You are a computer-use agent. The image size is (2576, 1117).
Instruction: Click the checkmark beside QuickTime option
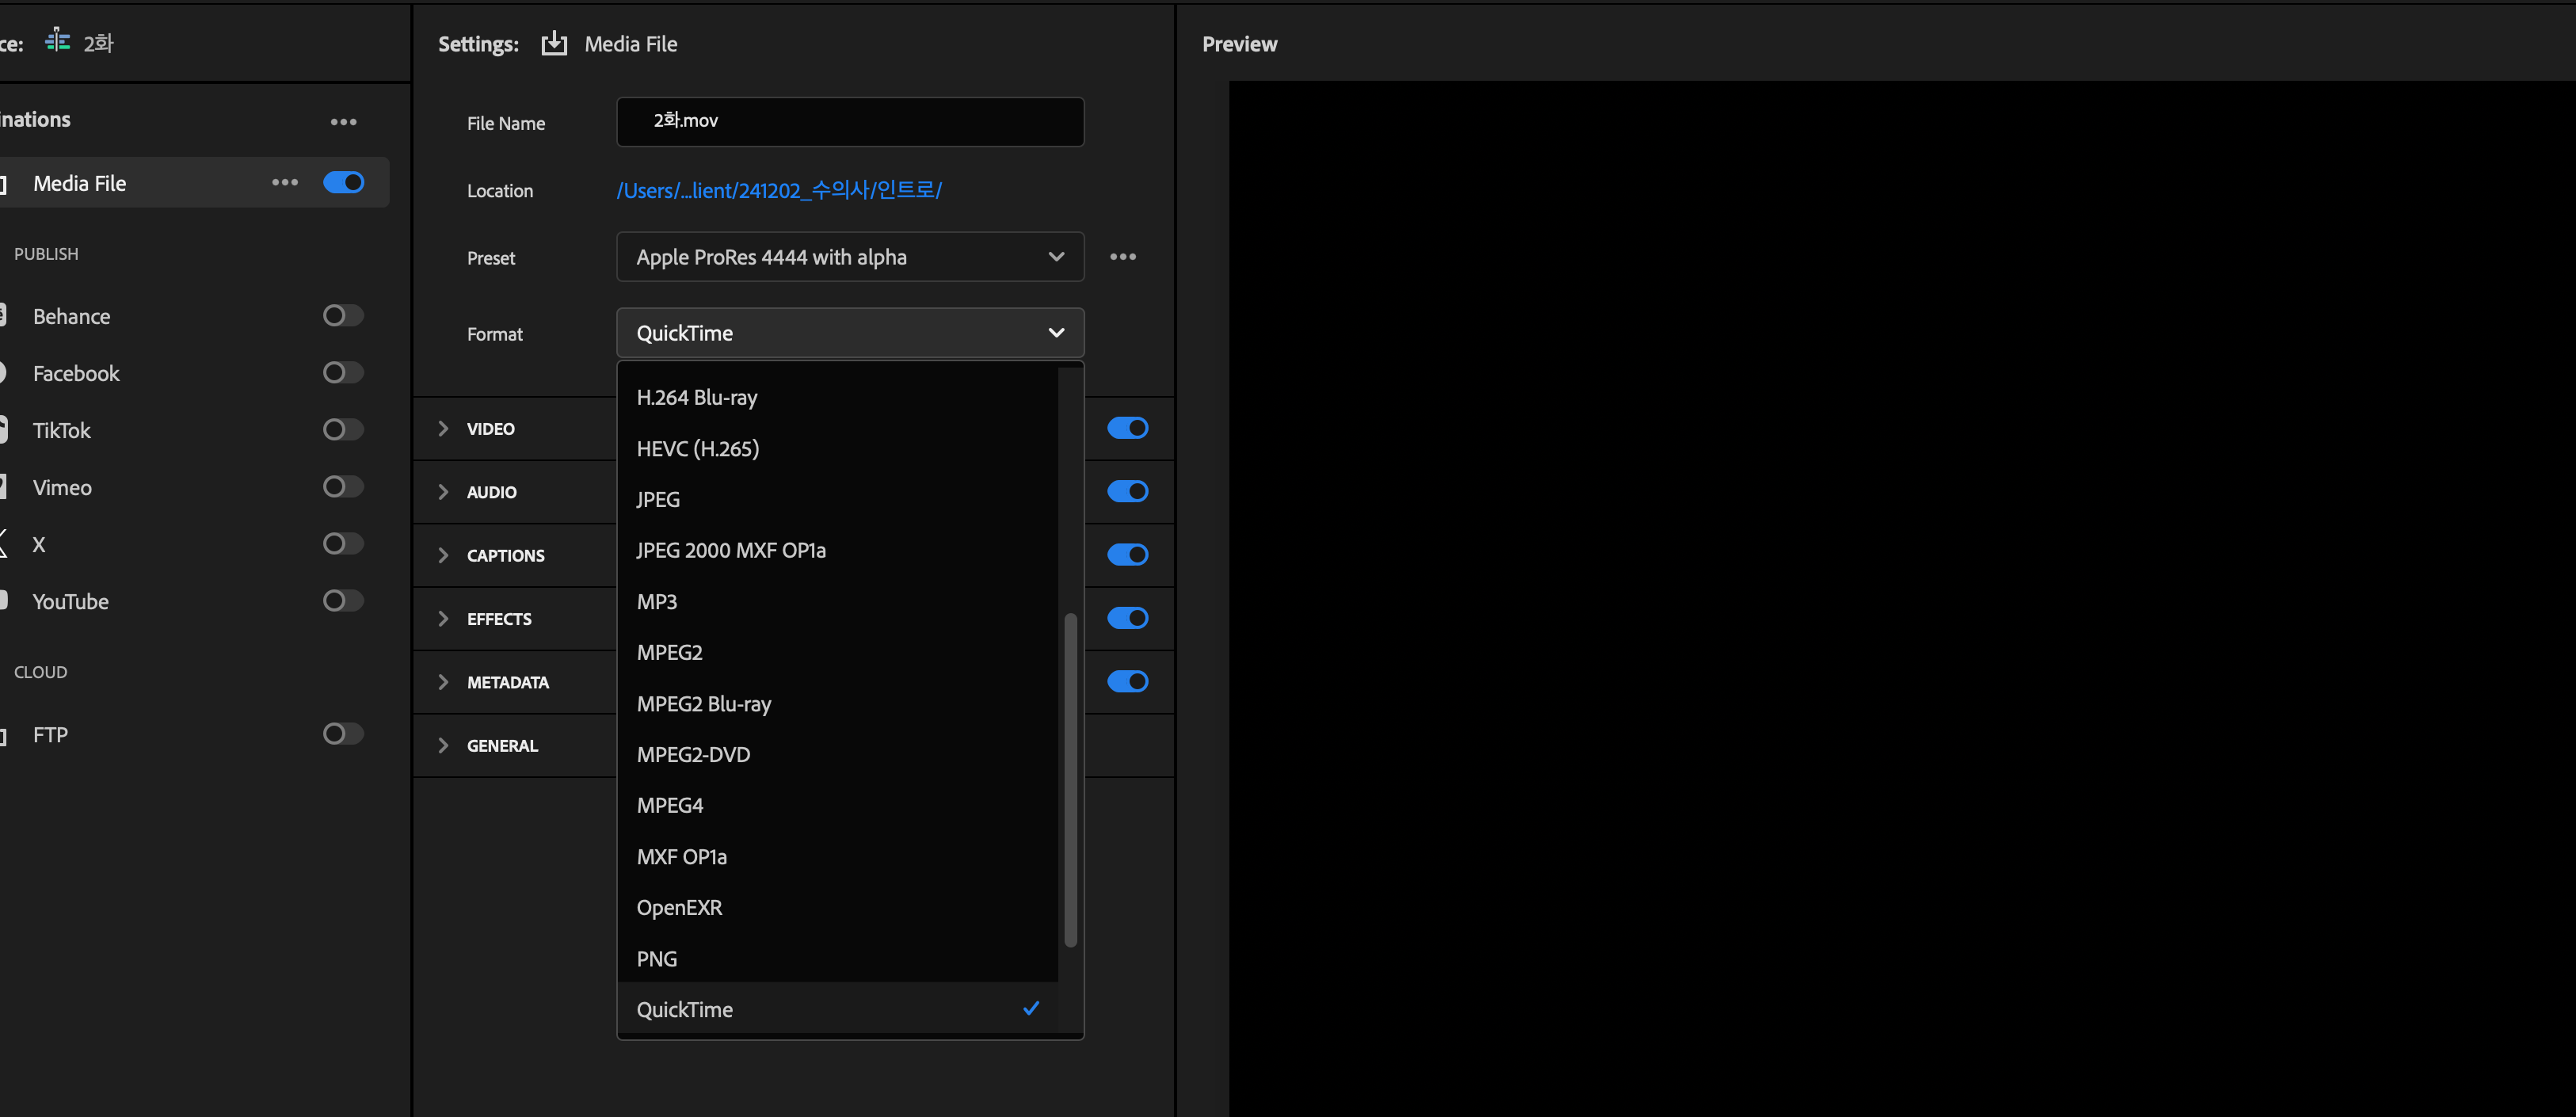click(1031, 1008)
